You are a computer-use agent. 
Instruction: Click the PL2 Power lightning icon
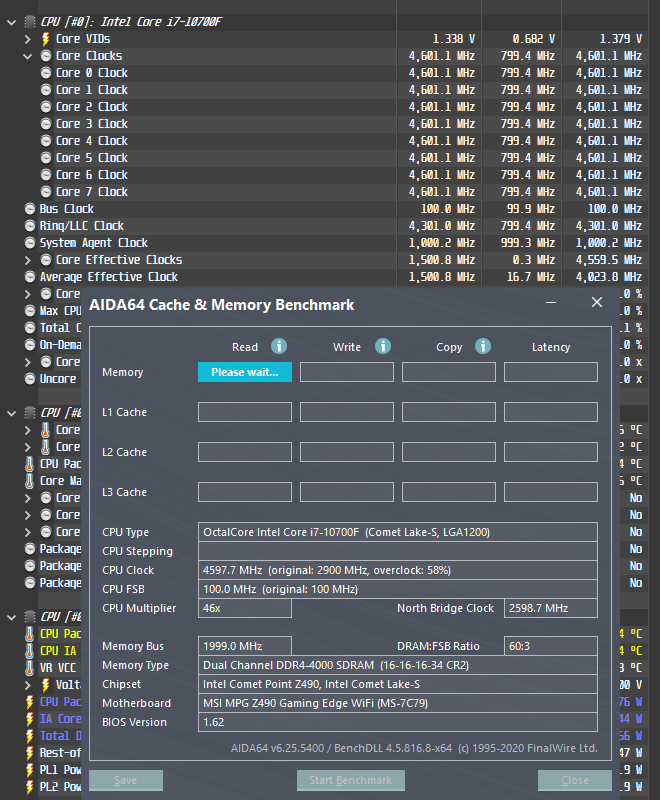tap(30, 787)
